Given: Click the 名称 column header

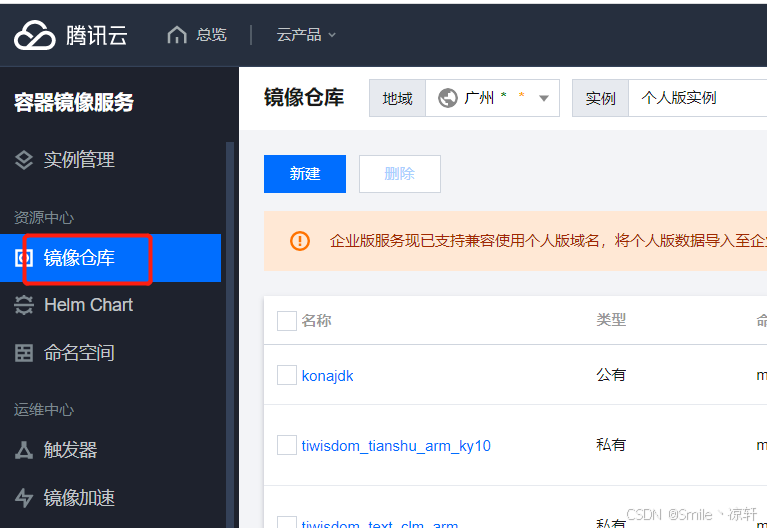Looking at the screenshot, I should [x=316, y=321].
